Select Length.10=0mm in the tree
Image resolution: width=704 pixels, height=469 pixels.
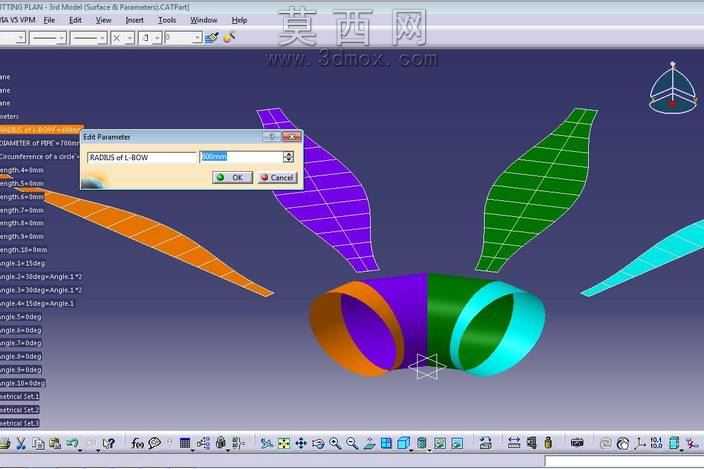coord(23,250)
